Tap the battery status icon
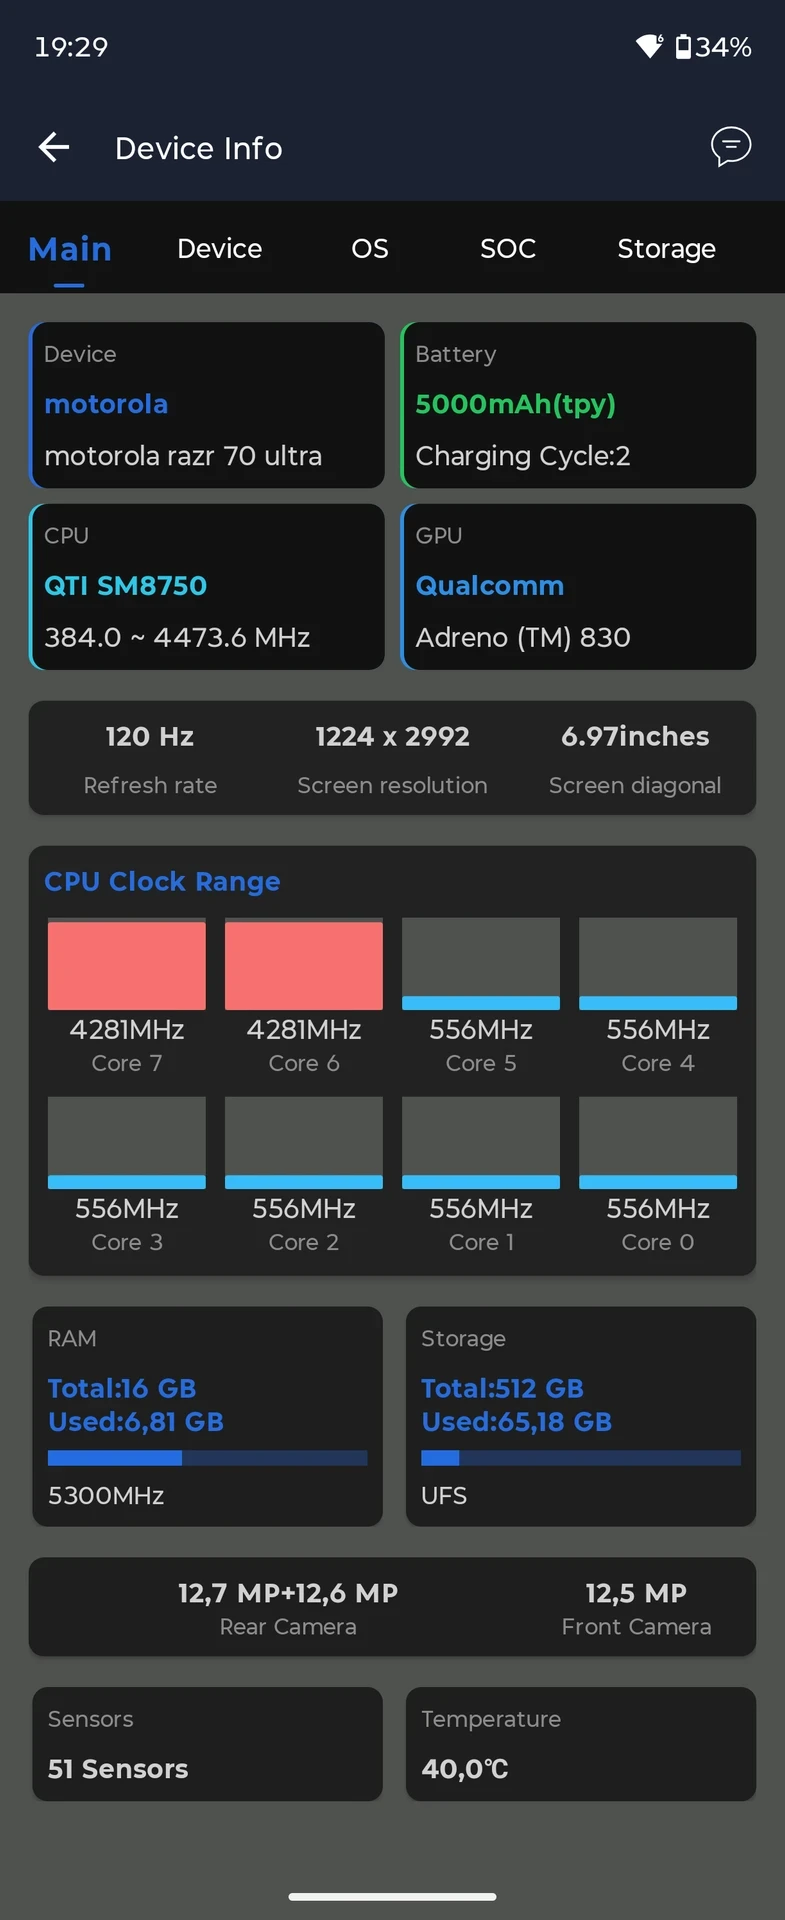Screen dimensions: 785x1920 [684, 46]
